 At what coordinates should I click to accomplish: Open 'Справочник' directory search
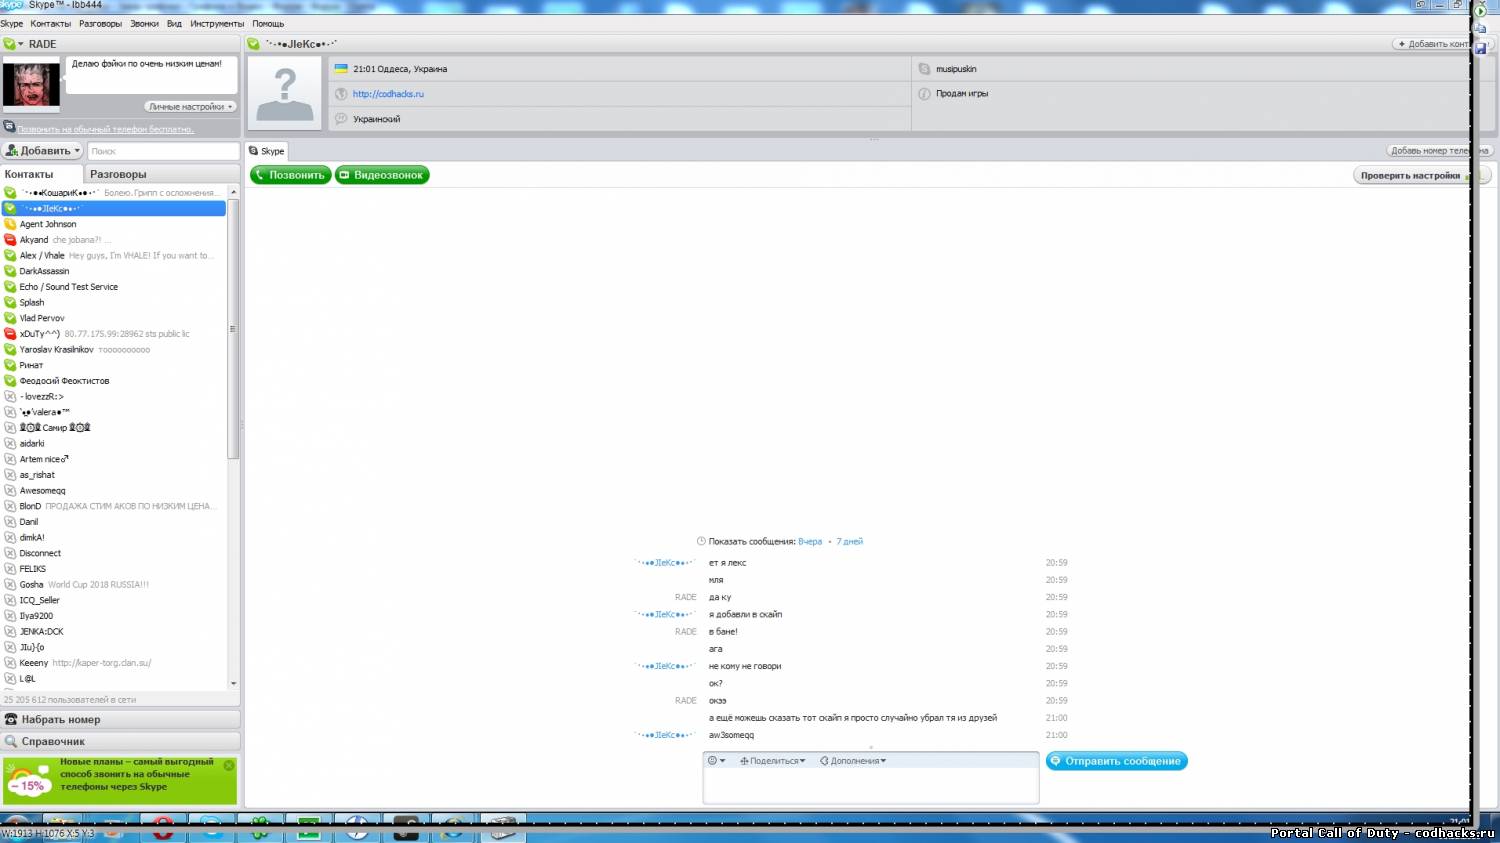pos(120,742)
